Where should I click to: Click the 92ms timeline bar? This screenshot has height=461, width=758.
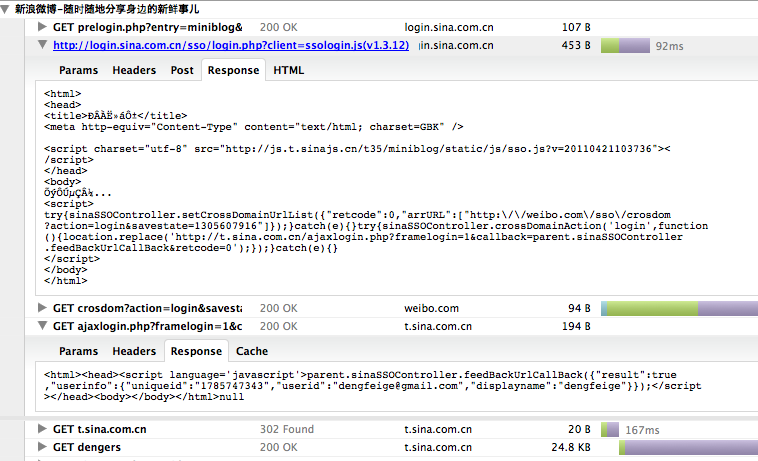pyautogui.click(x=633, y=45)
